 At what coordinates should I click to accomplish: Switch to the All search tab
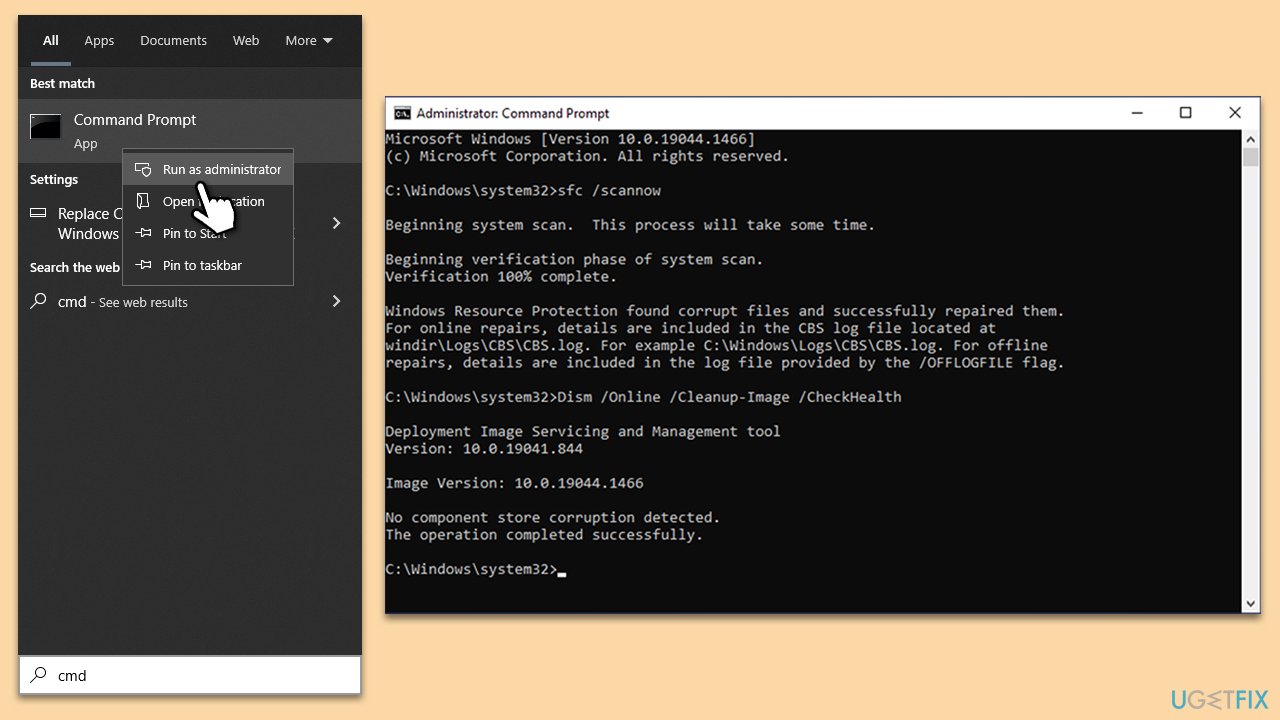click(51, 41)
